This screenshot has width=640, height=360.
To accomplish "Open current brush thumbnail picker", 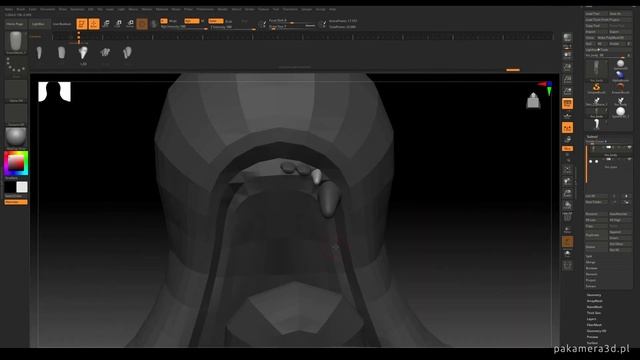I will tap(16, 42).
